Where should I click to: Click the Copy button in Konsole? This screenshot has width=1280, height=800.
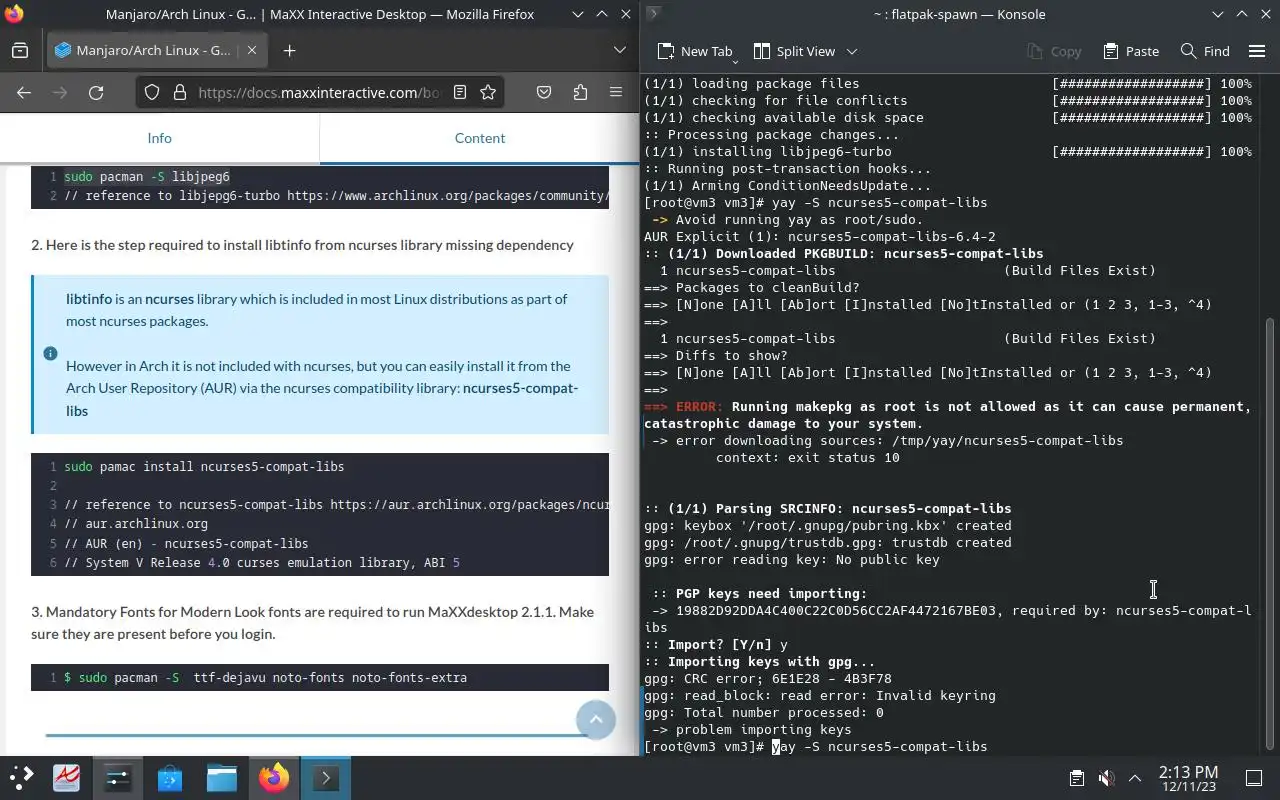[x=1054, y=51]
